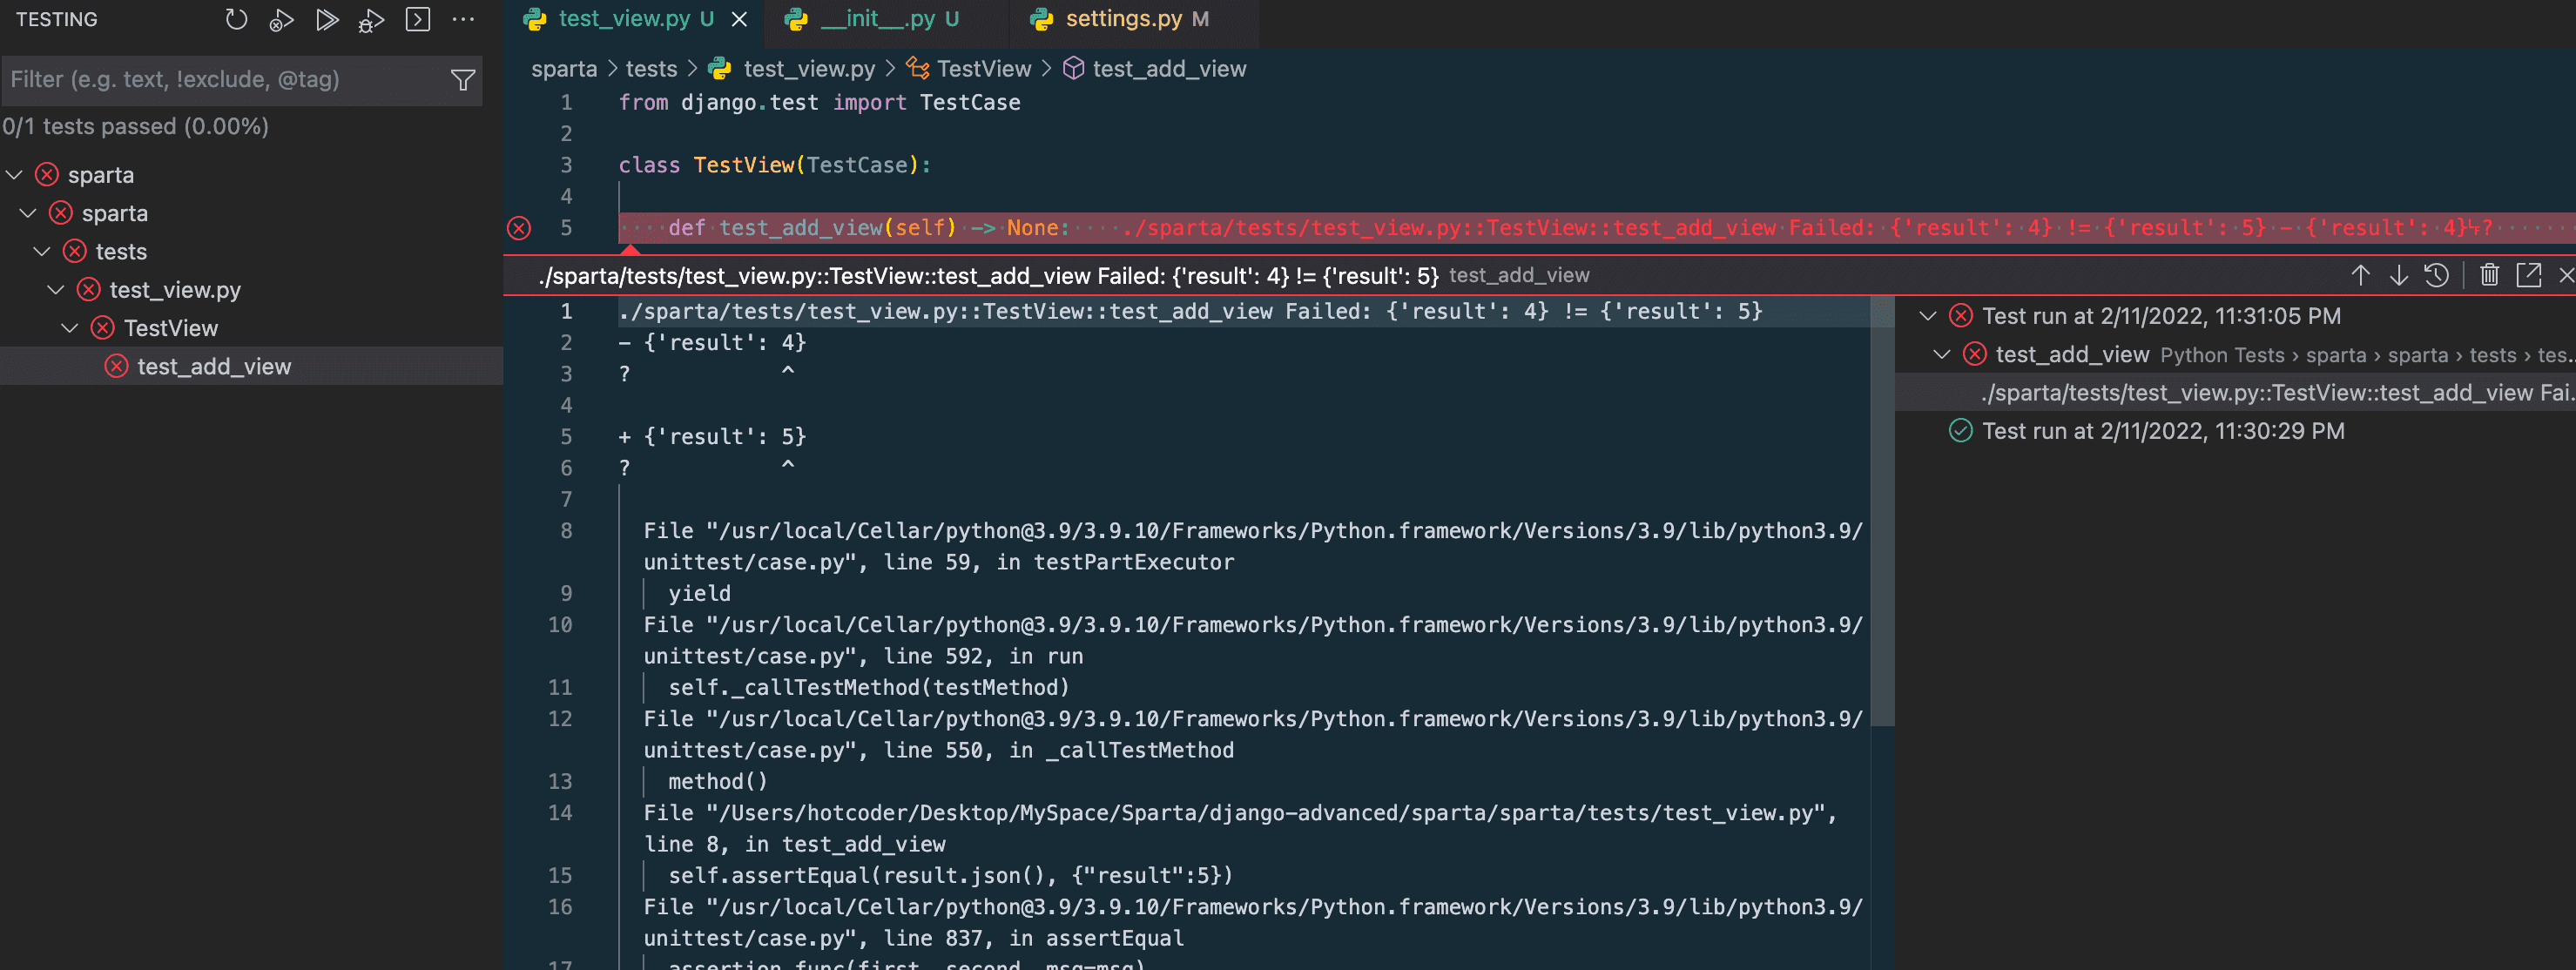This screenshot has height=970, width=2576.
Task: Click the error icon beside test_add_view
Action: tap(114, 366)
